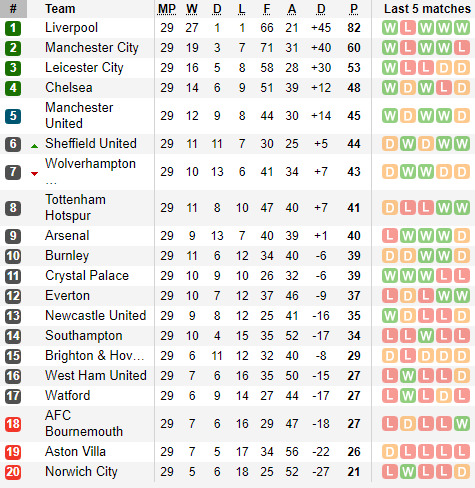Open the Norwich City team link
The width and height of the screenshot is (475, 488).
(81, 472)
